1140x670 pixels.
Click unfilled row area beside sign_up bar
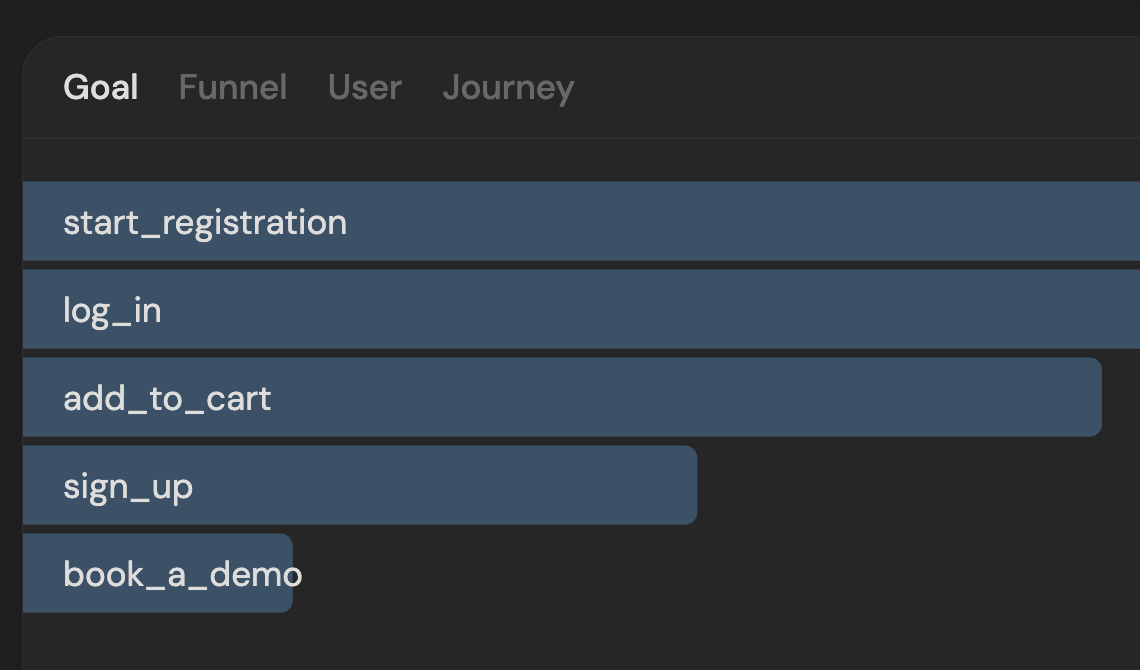point(918,485)
